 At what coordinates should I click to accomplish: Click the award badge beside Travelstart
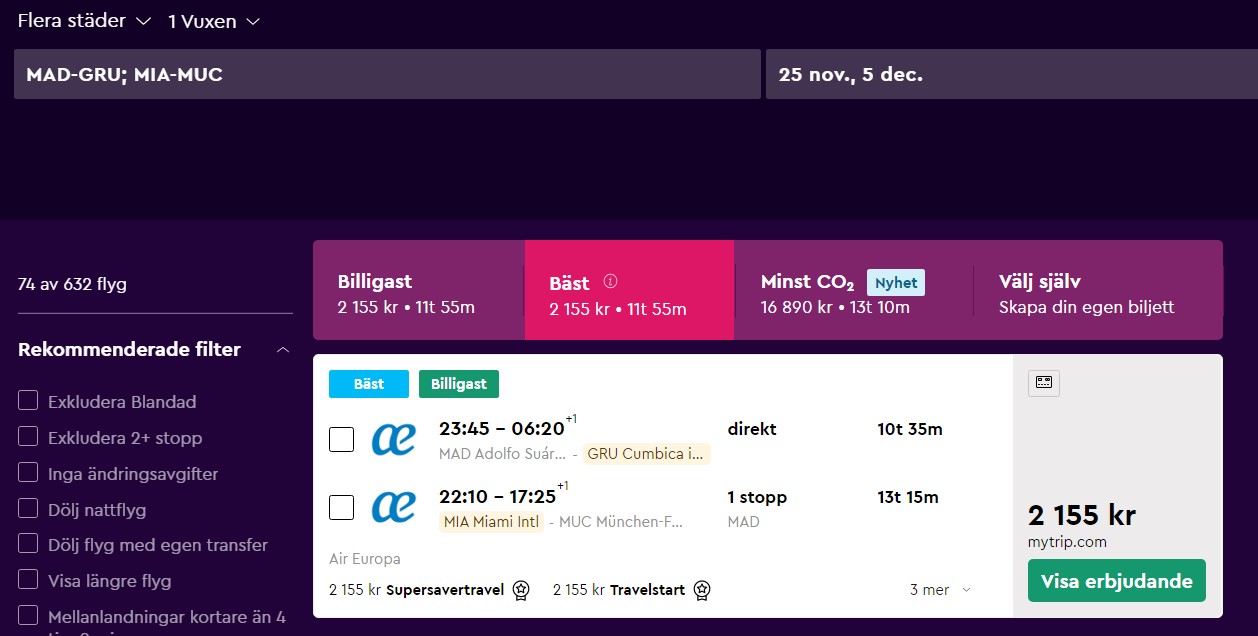click(702, 590)
